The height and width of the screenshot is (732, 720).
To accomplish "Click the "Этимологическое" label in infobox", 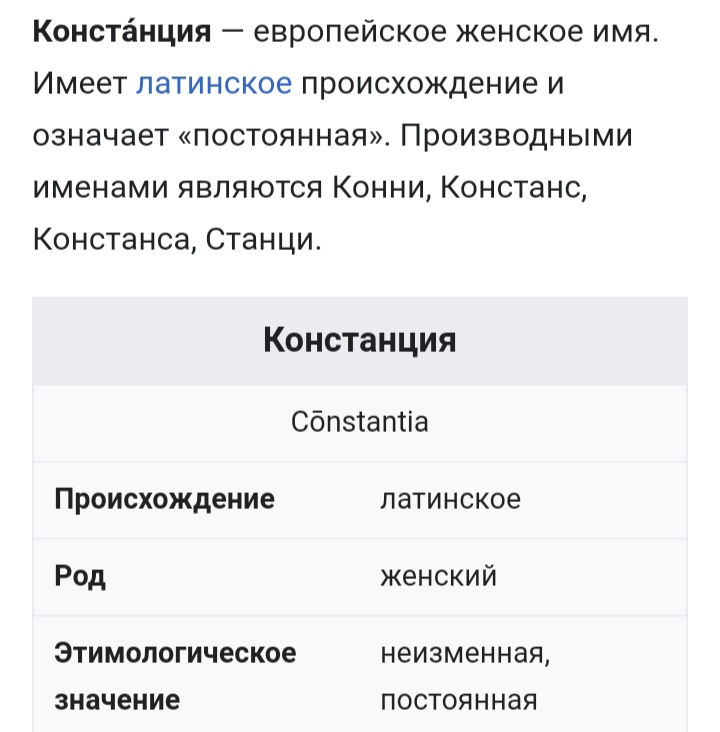I will pos(175,654).
